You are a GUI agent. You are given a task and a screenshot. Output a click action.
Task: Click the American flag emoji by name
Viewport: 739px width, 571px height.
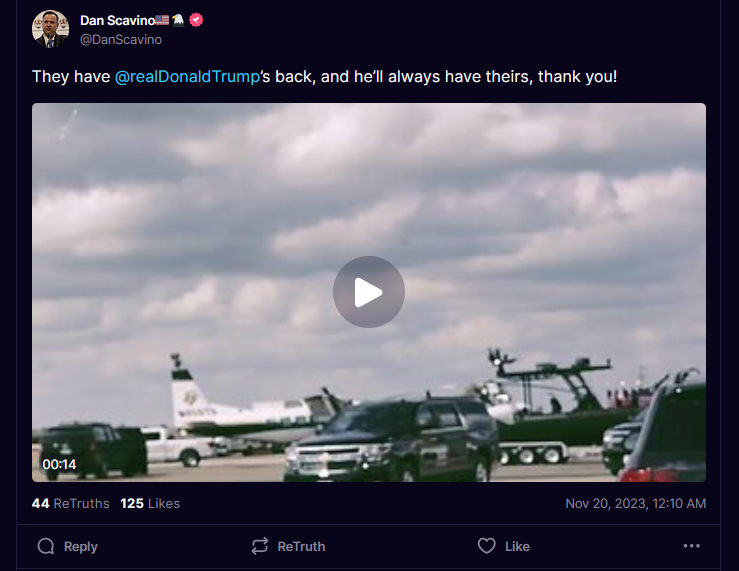162,20
